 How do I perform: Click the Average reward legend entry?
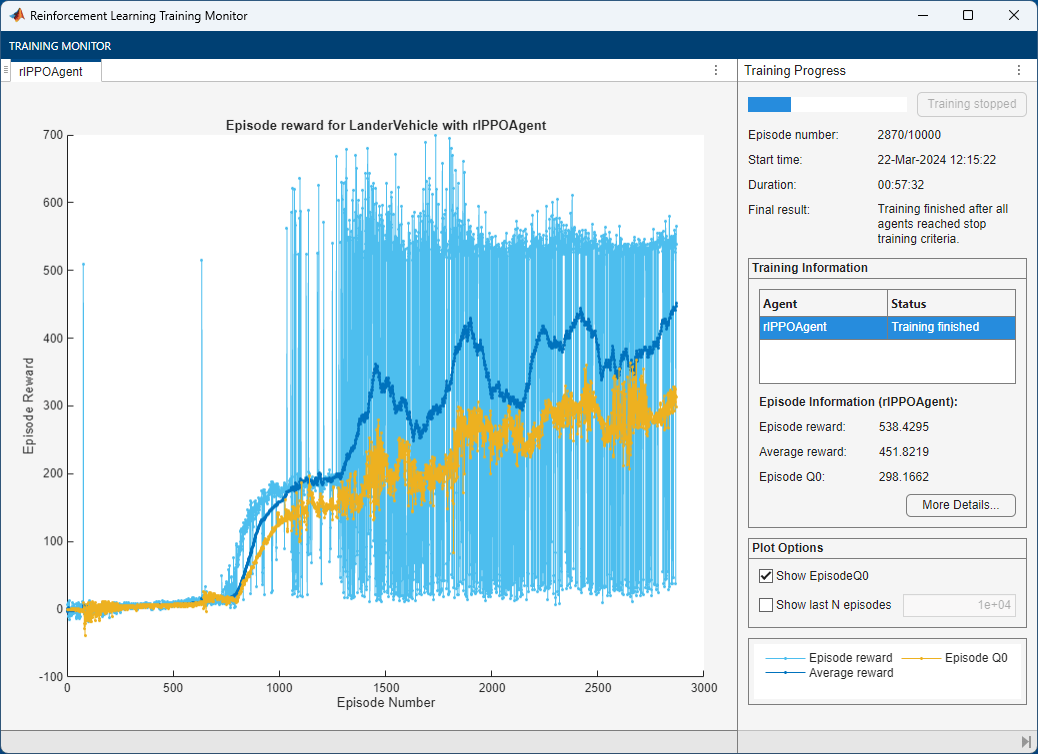click(x=829, y=673)
